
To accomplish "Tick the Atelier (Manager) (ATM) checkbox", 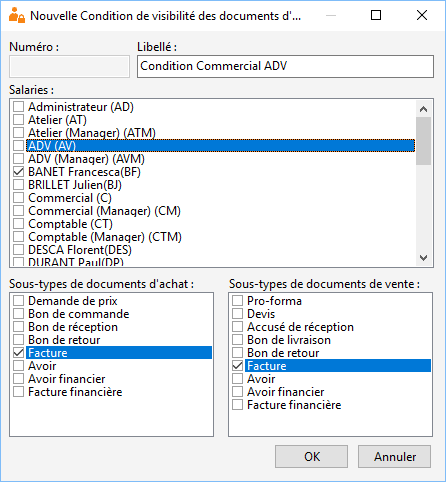I will (x=19, y=133).
